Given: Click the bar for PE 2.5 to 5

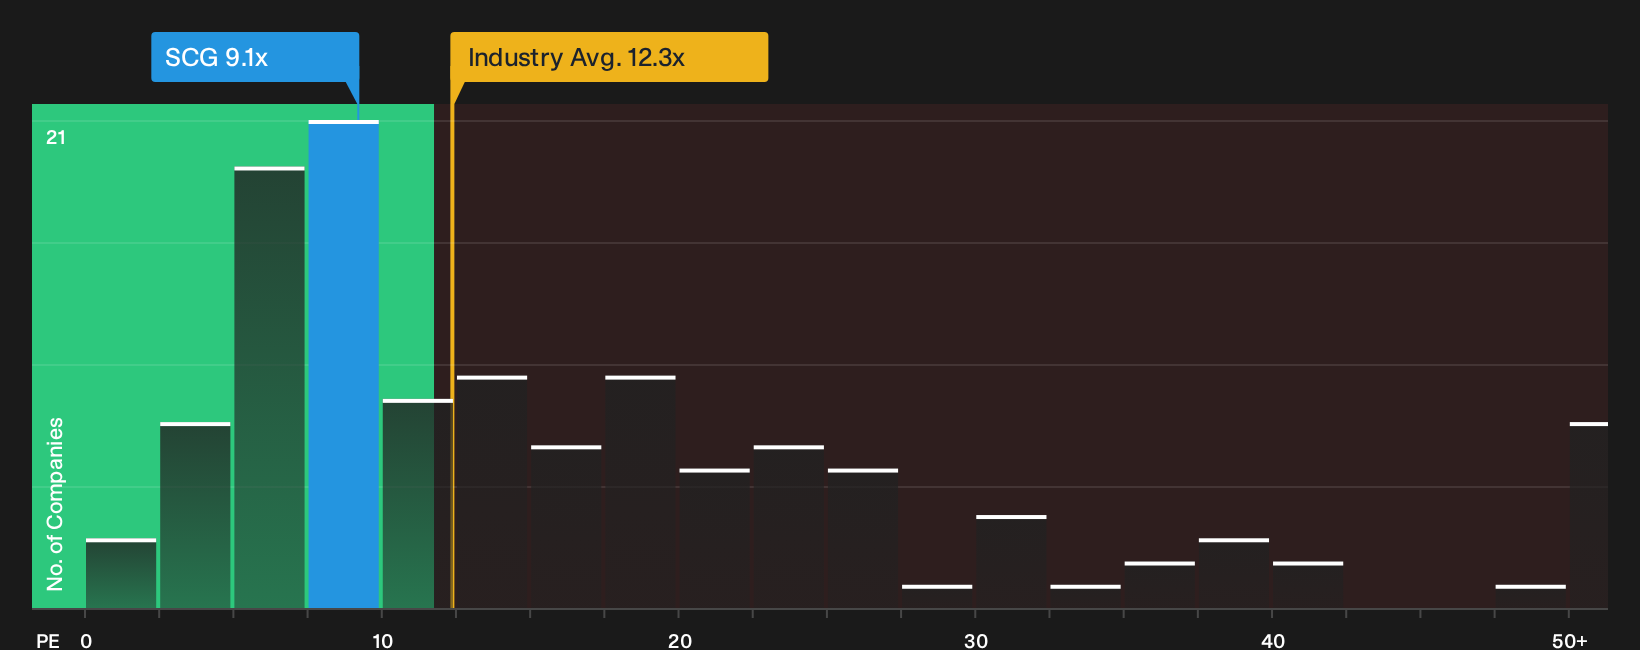Looking at the screenshot, I should coord(195,515).
